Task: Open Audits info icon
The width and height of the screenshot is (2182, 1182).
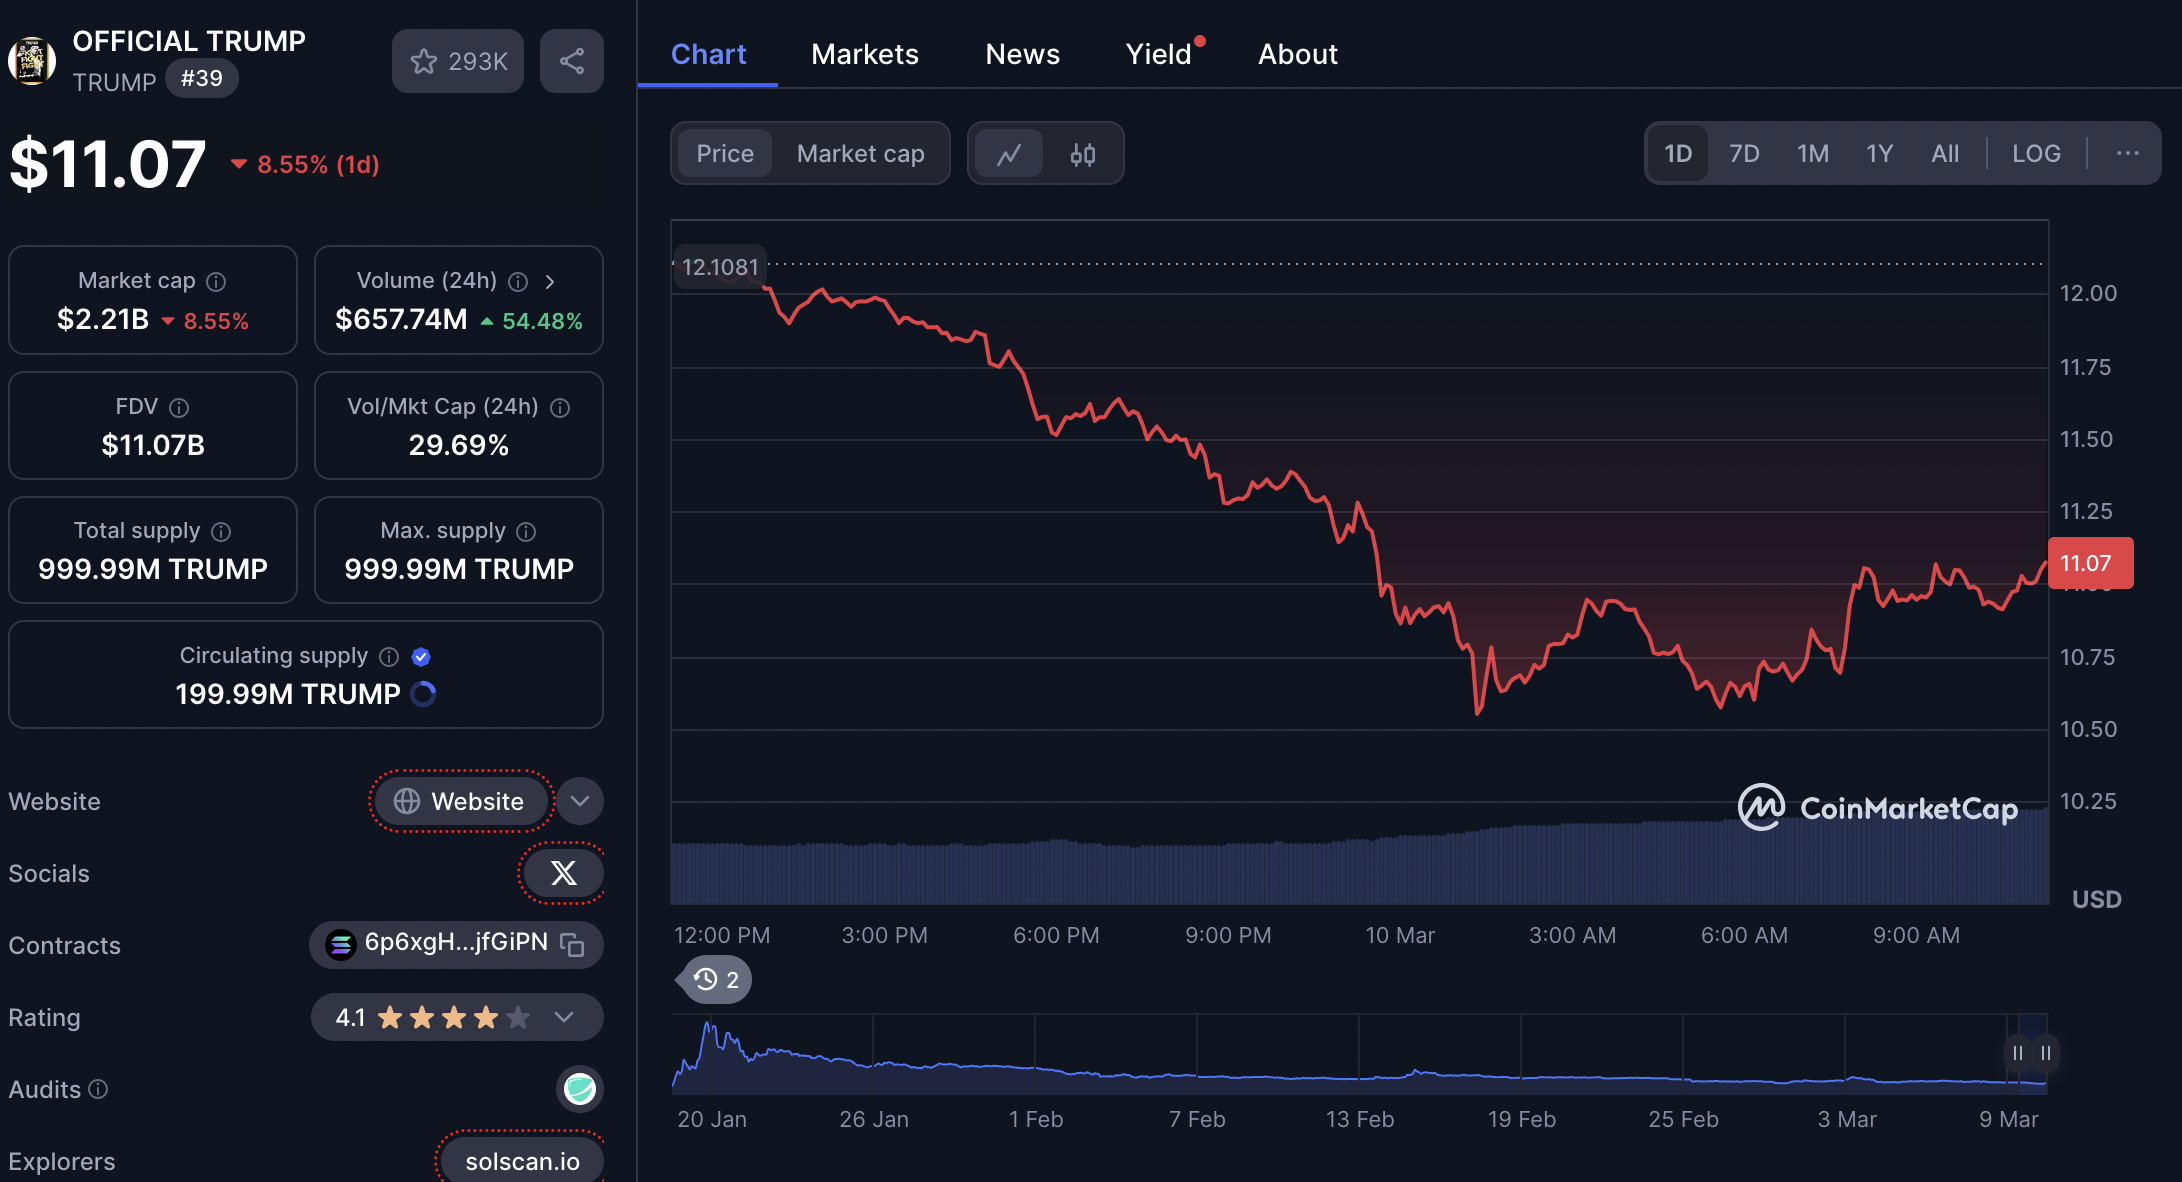Action: (98, 1089)
